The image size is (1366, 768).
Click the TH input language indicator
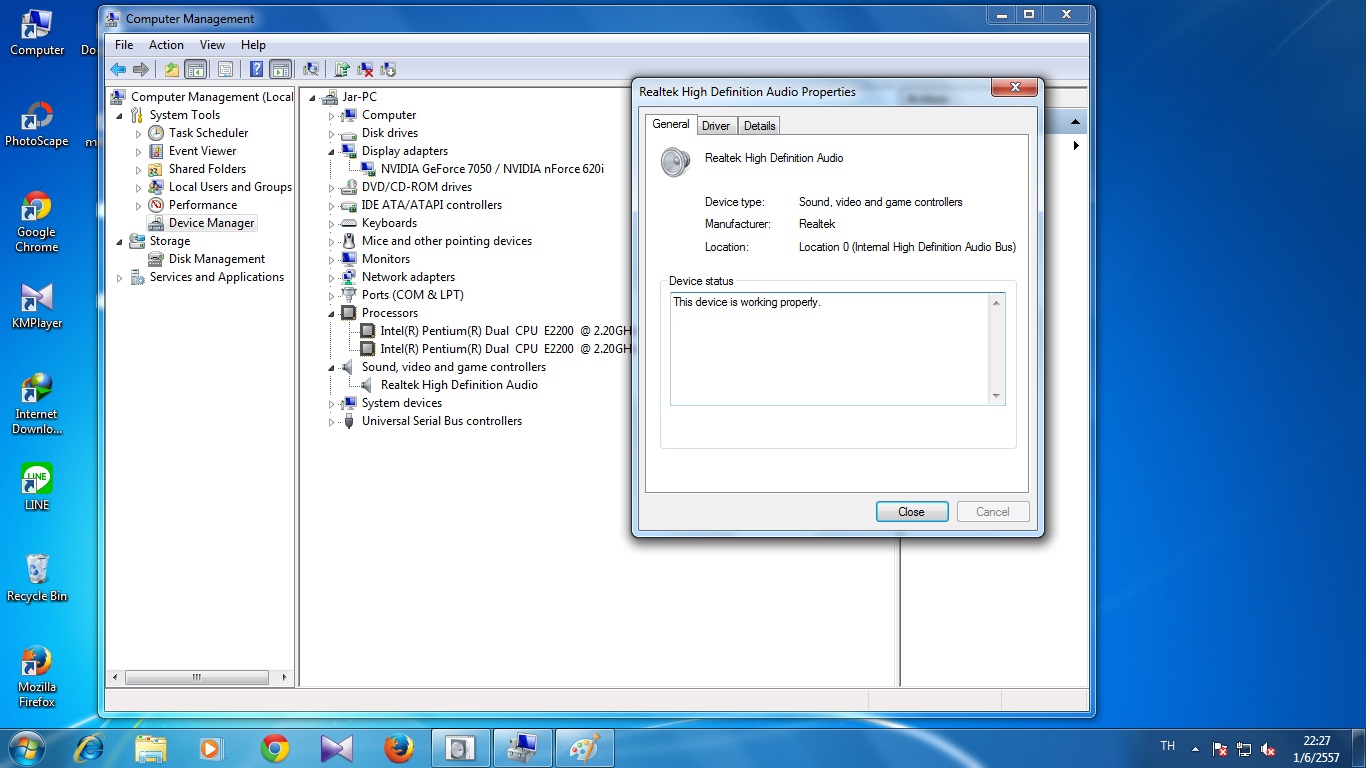(1168, 746)
